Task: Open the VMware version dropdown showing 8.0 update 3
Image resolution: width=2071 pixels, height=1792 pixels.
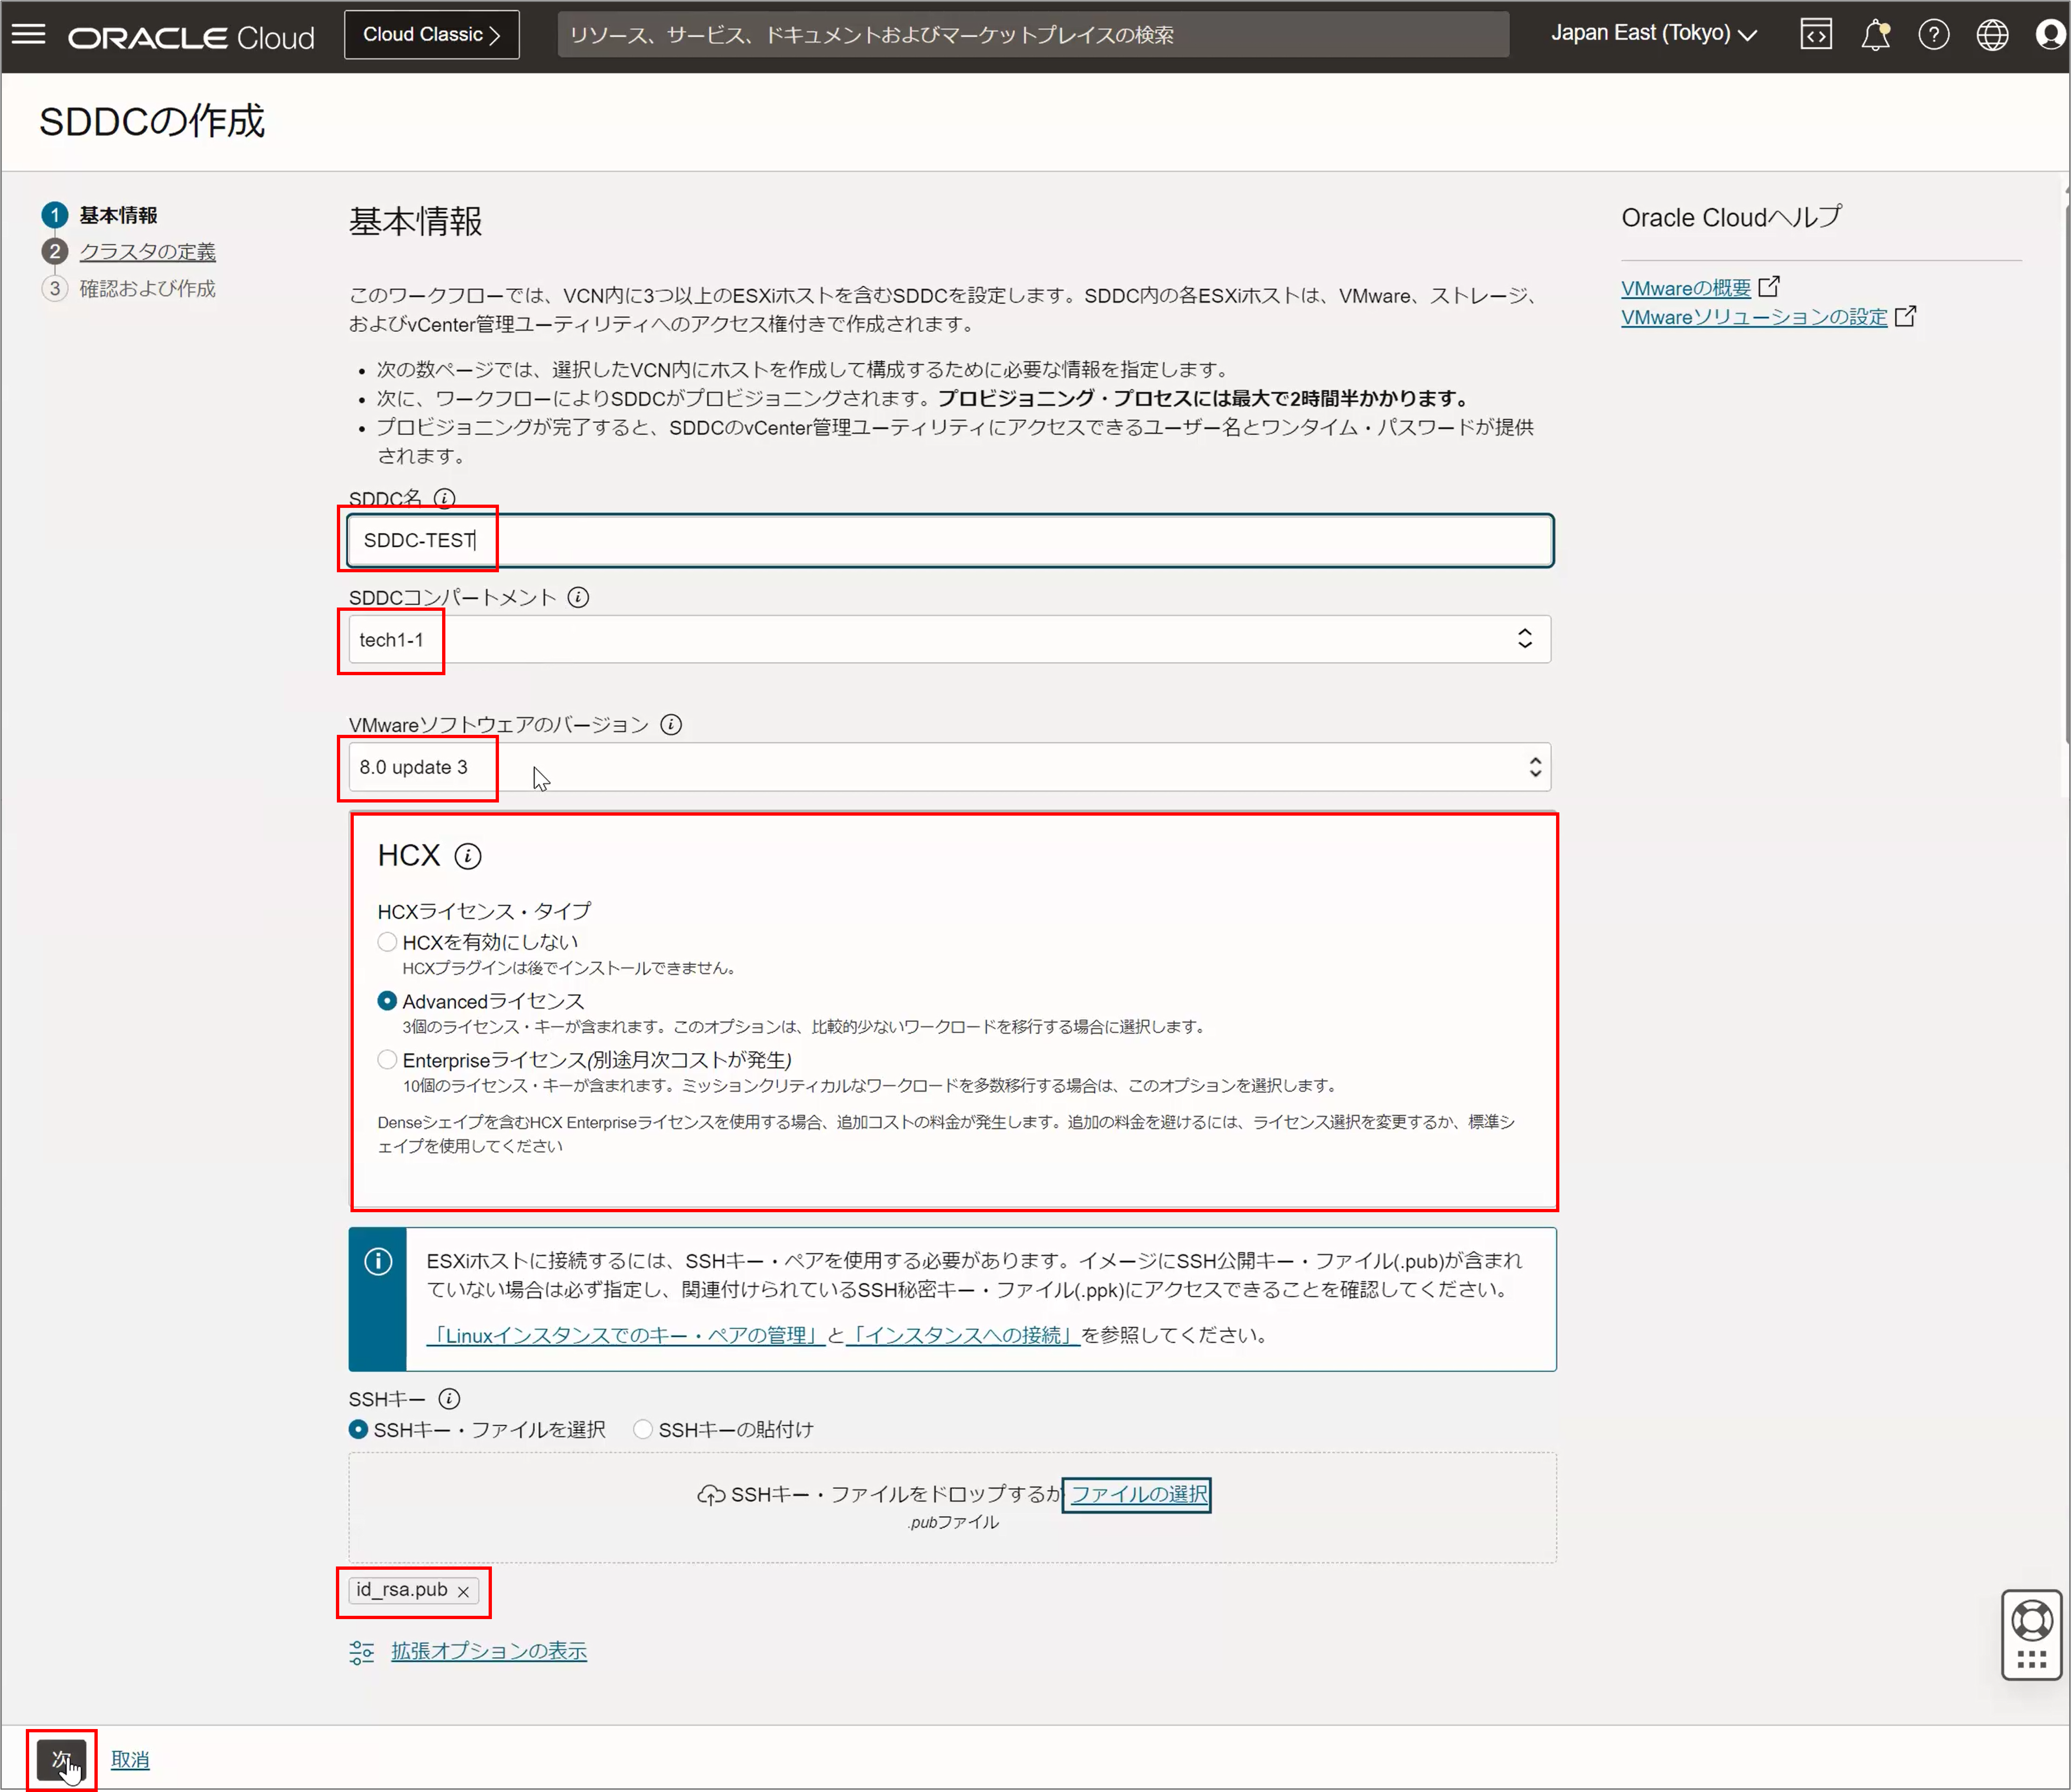Action: pyautogui.click(x=949, y=767)
